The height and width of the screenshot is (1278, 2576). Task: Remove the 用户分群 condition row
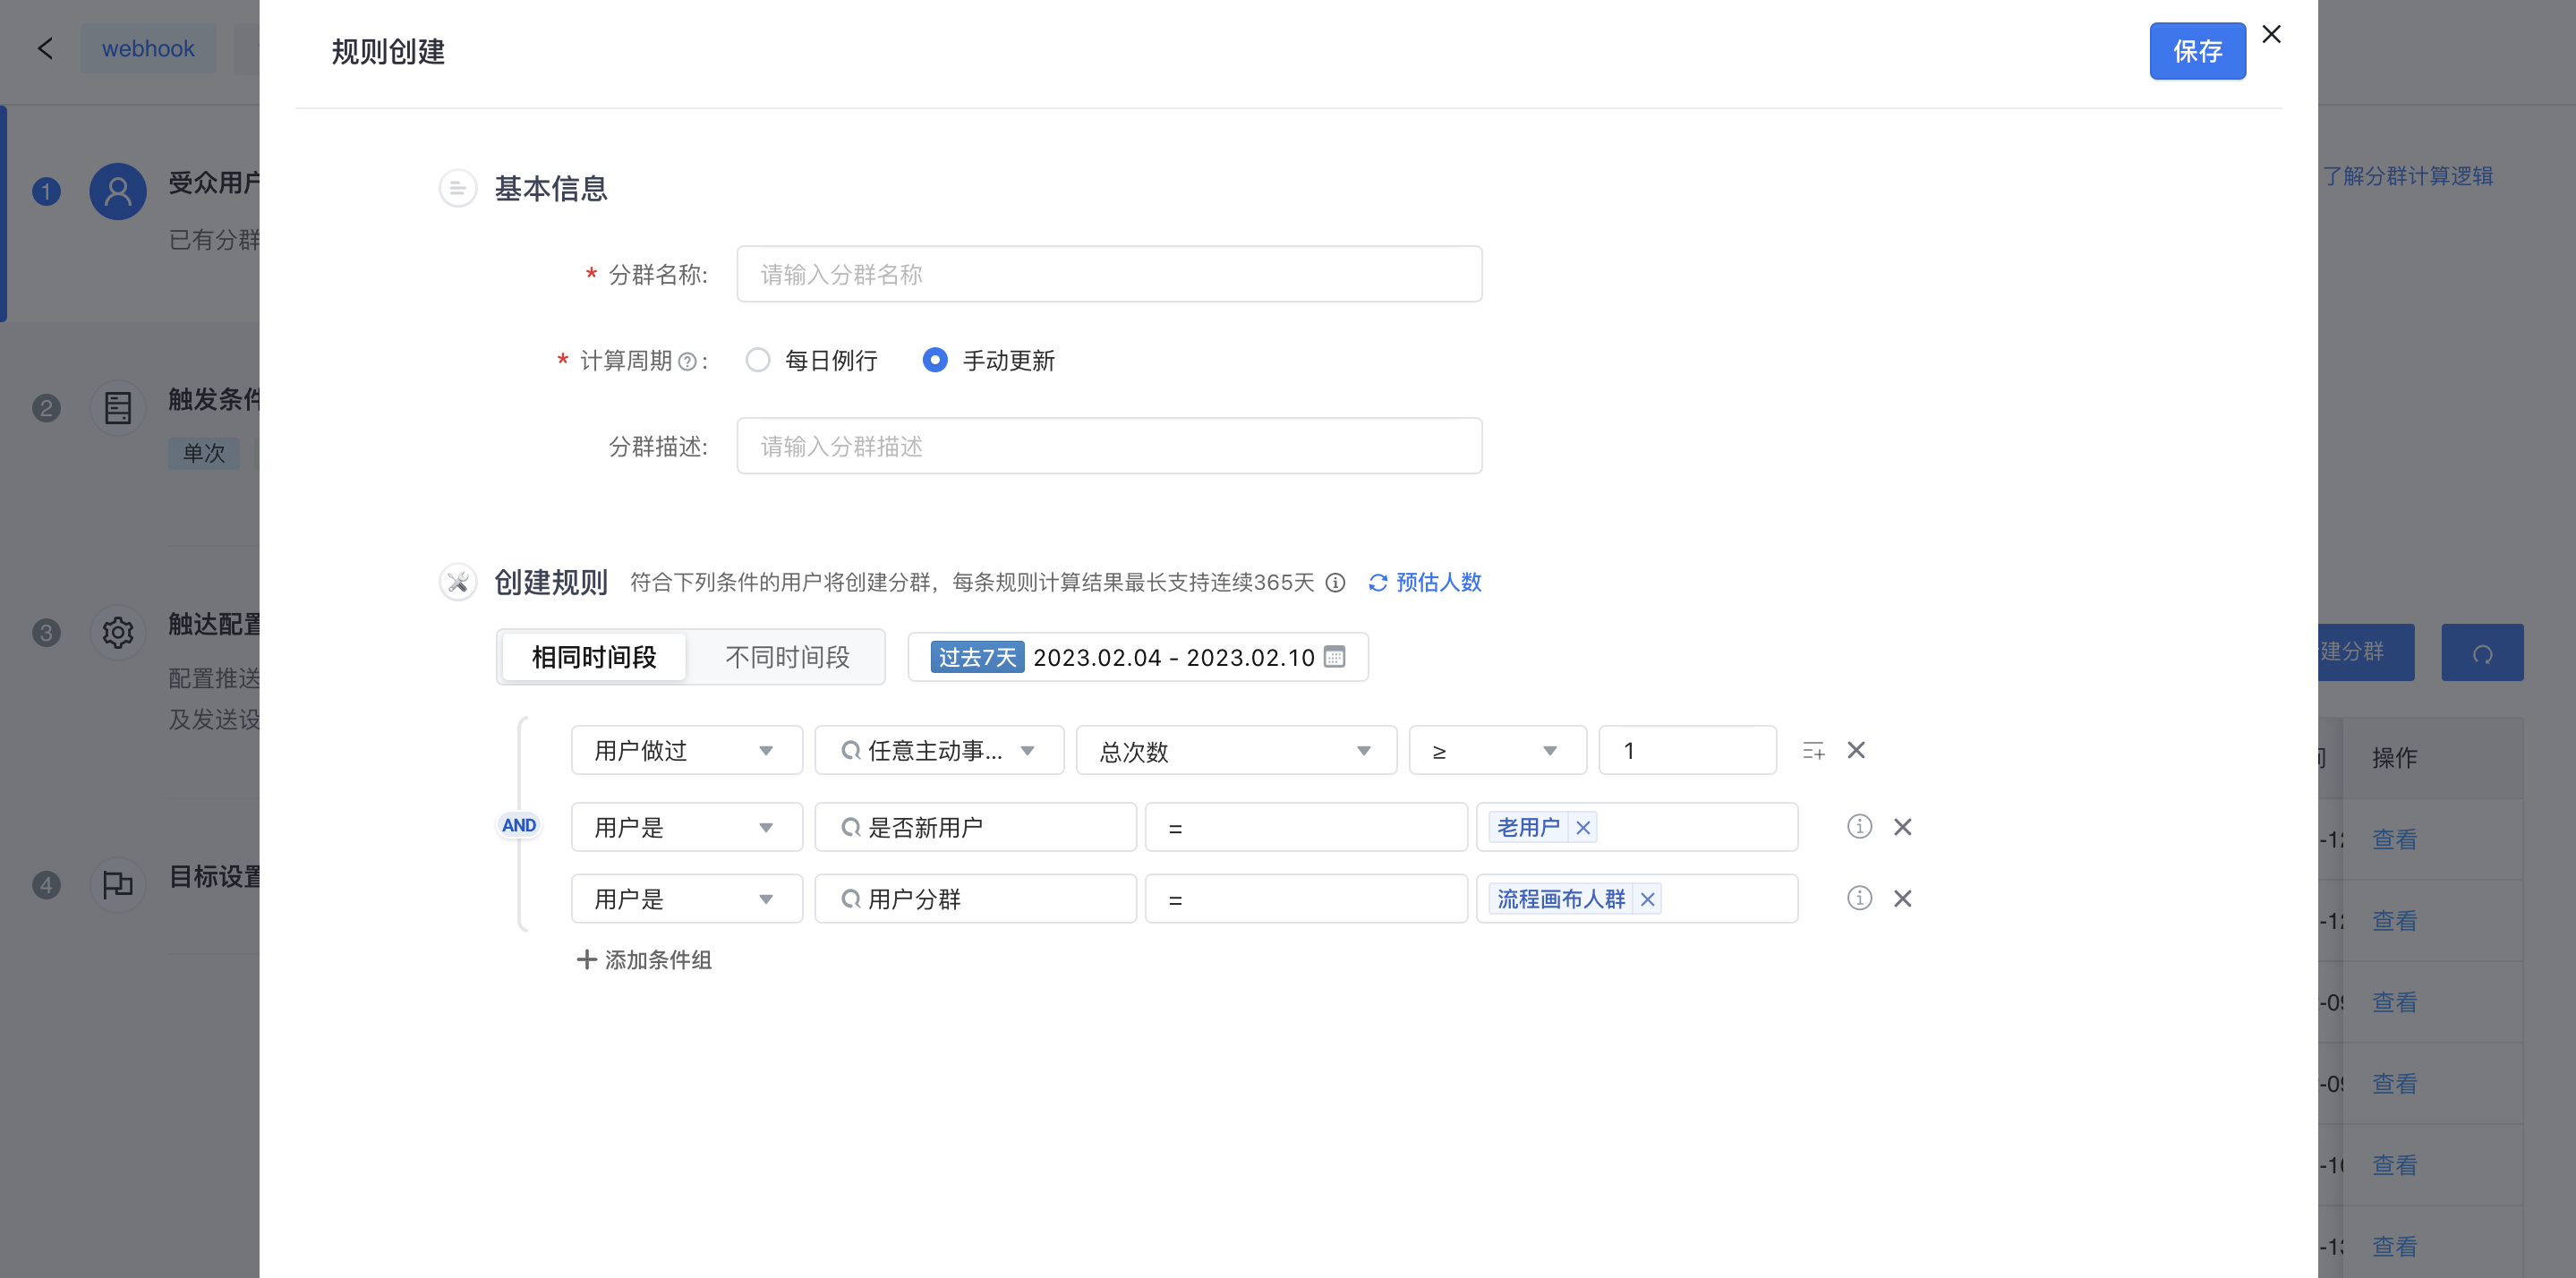coord(1902,899)
